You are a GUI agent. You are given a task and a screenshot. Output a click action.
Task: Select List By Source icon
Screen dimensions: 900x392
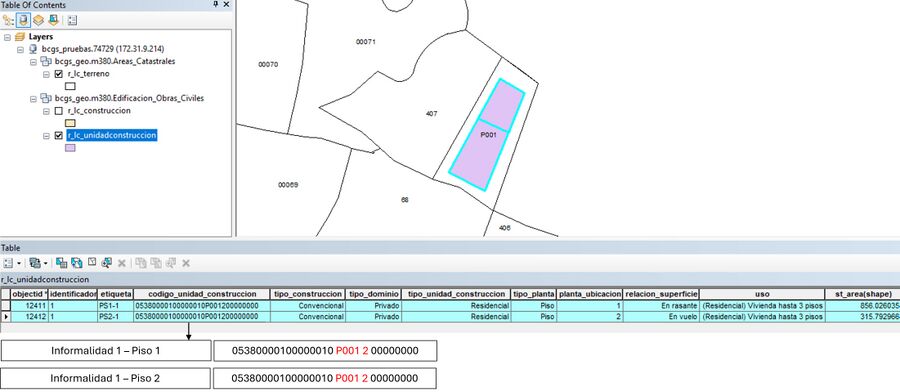click(x=23, y=21)
